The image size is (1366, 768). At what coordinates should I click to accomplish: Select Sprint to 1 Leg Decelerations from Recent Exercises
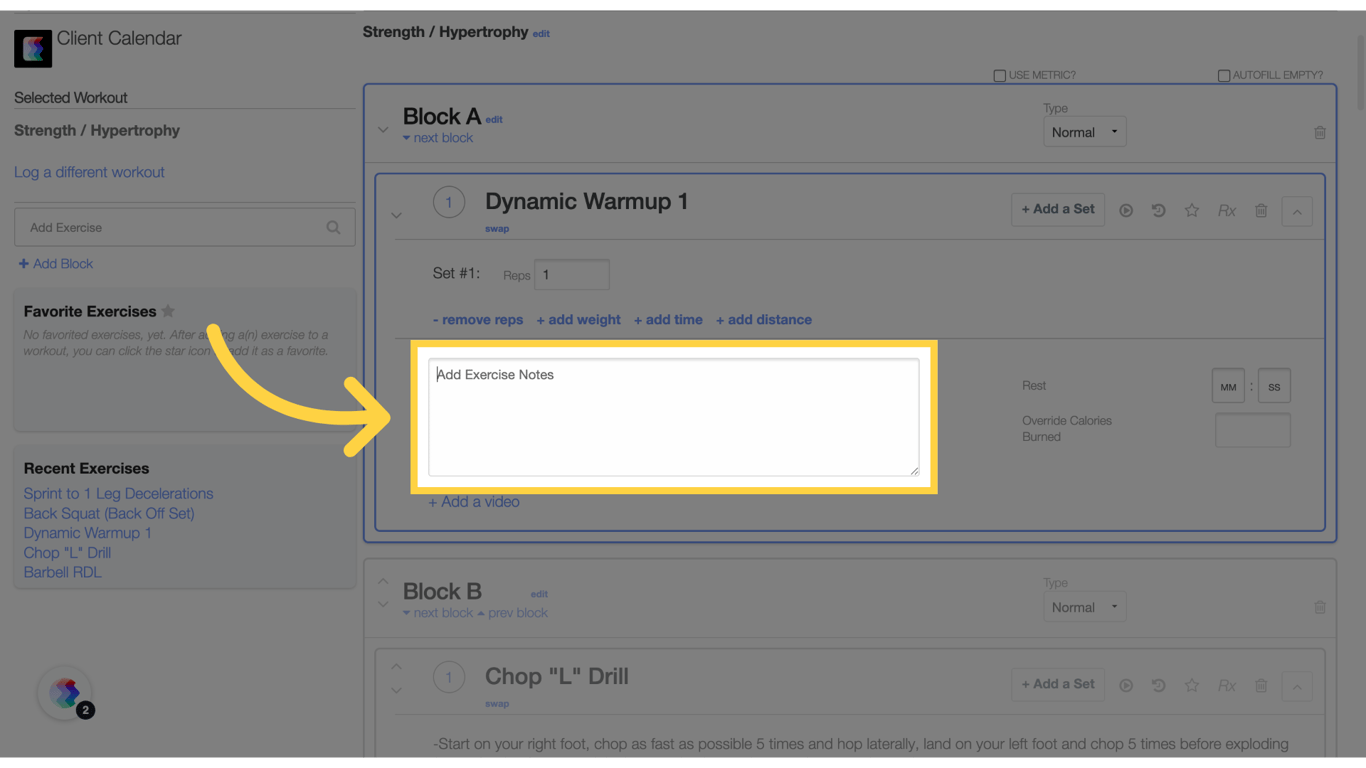[x=118, y=493]
